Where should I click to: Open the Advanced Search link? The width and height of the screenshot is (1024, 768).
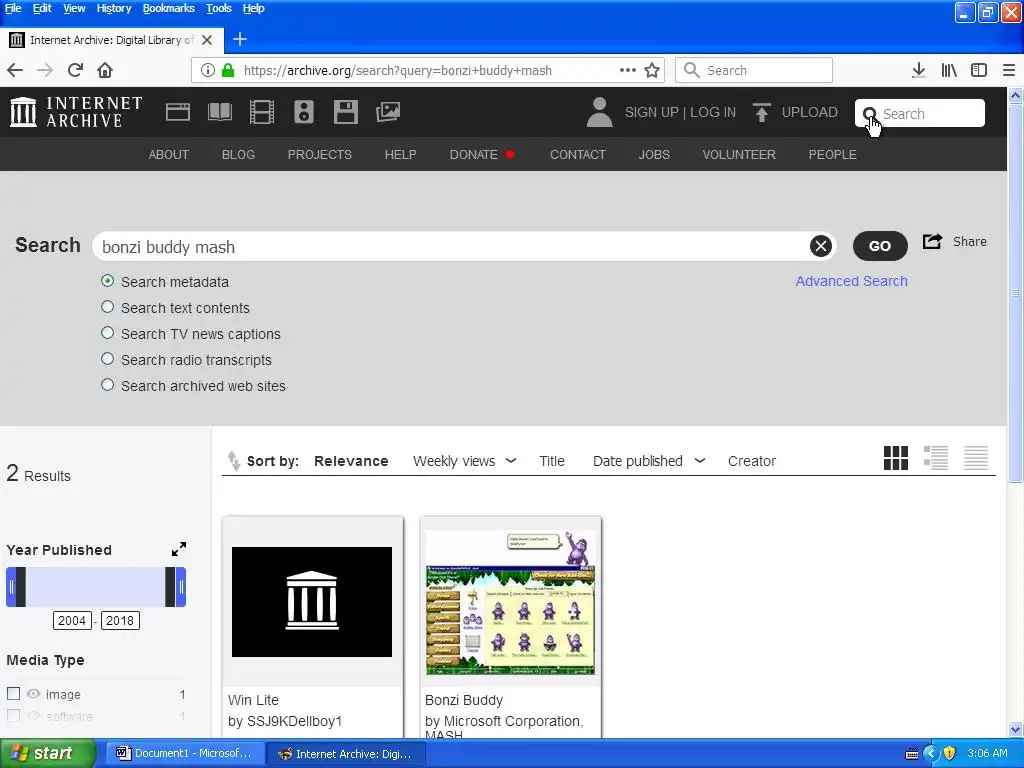[851, 281]
